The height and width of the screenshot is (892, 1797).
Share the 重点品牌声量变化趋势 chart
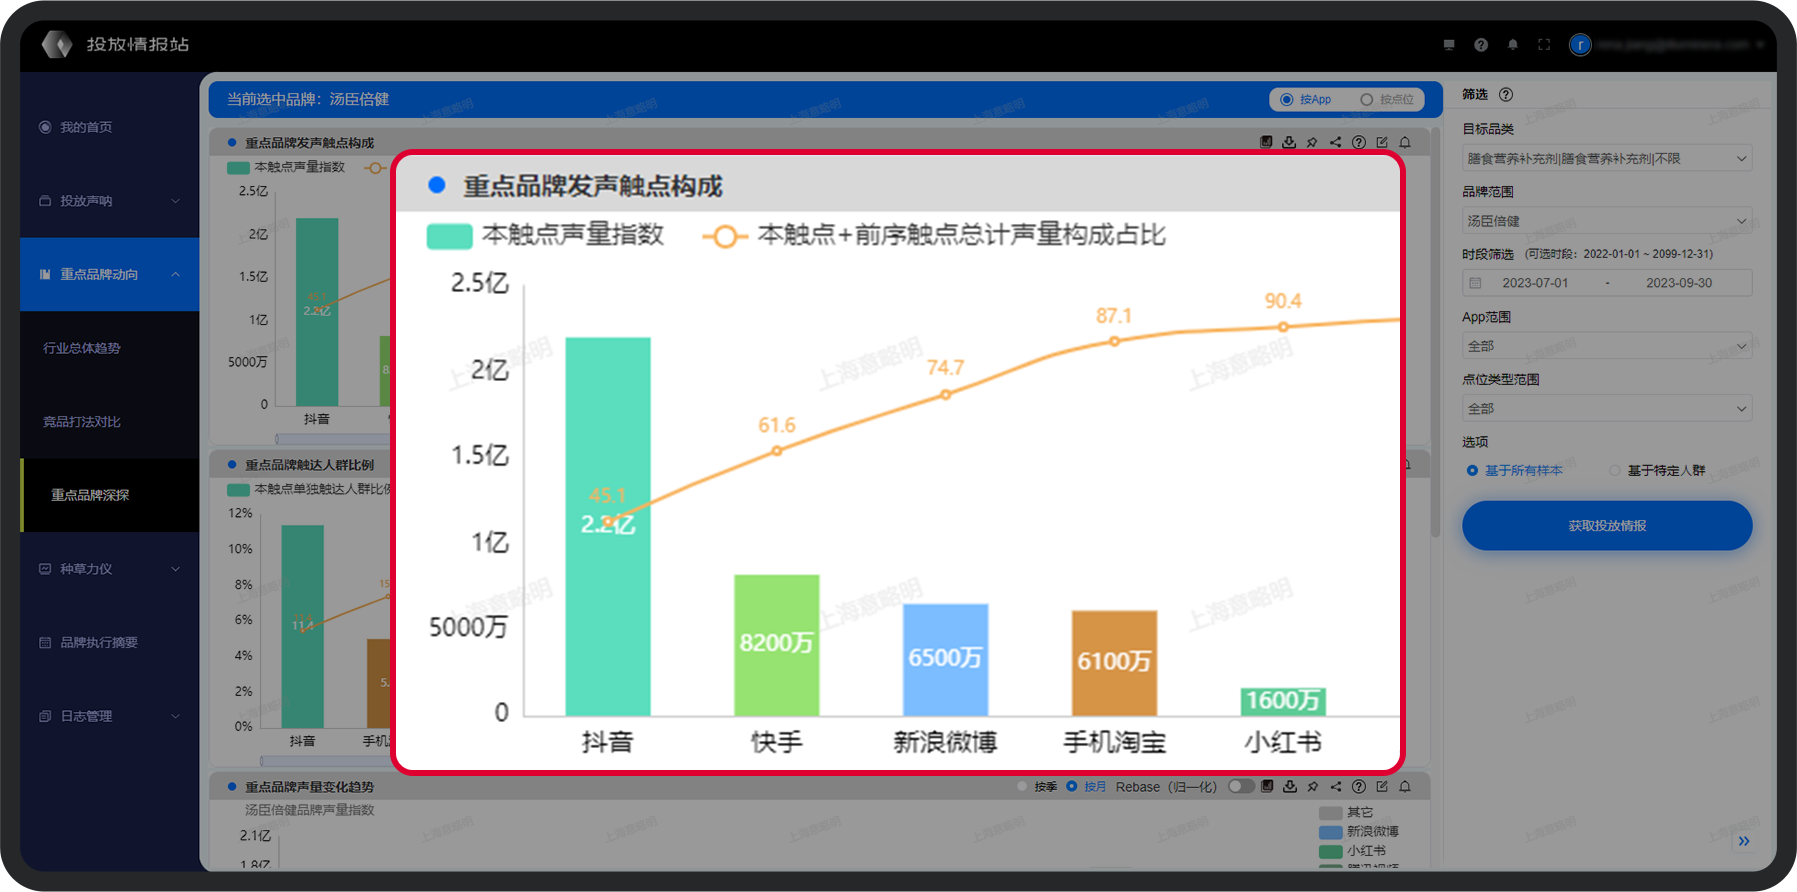tap(1336, 786)
